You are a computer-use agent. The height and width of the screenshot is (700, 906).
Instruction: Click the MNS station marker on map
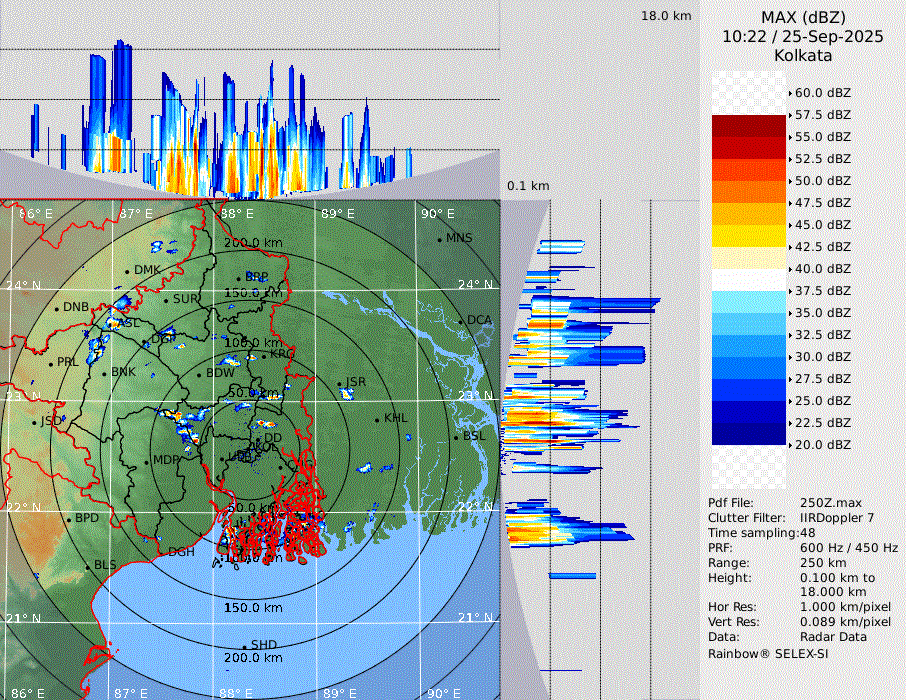(439, 239)
